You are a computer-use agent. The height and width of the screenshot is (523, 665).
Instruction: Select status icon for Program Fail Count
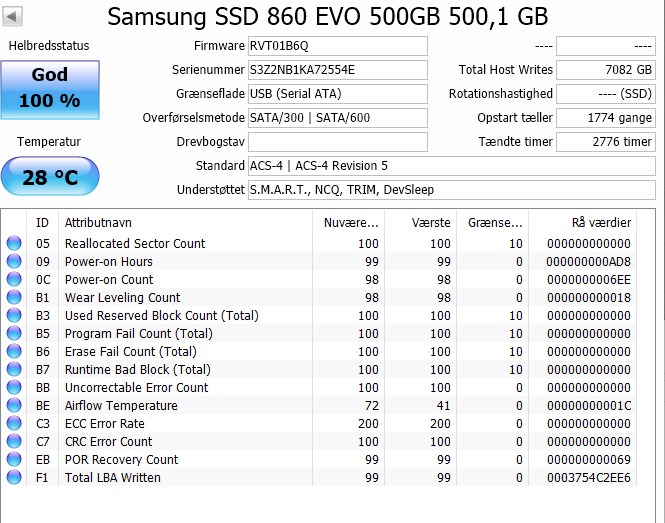pos(14,333)
